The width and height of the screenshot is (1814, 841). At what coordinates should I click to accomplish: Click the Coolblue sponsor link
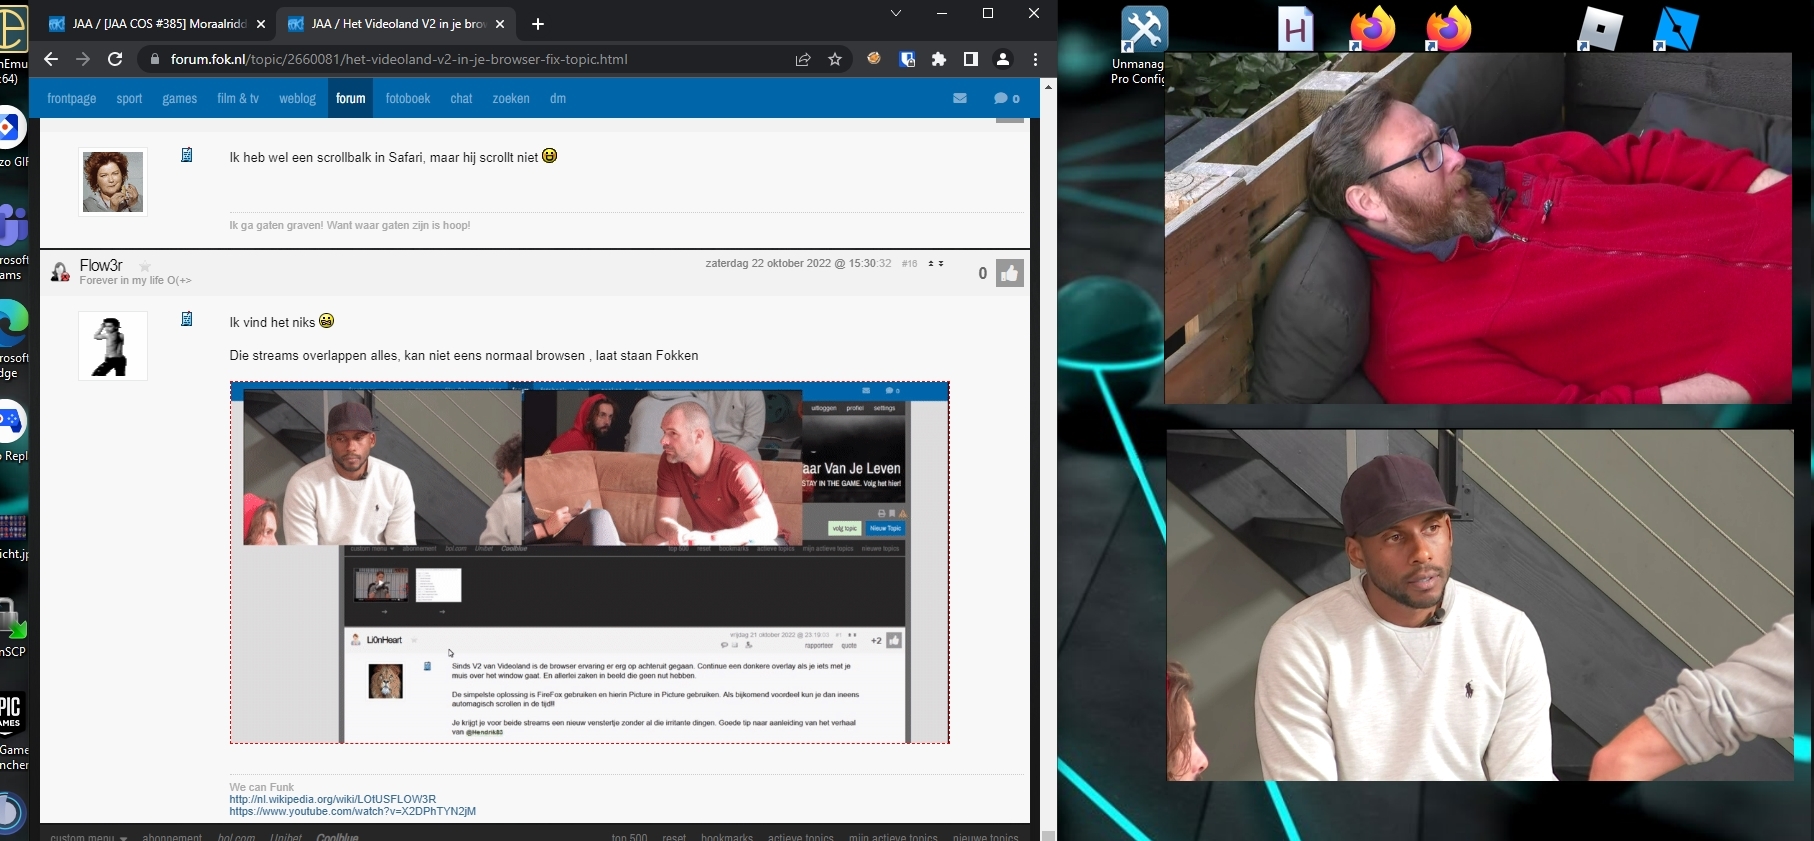pyautogui.click(x=337, y=837)
